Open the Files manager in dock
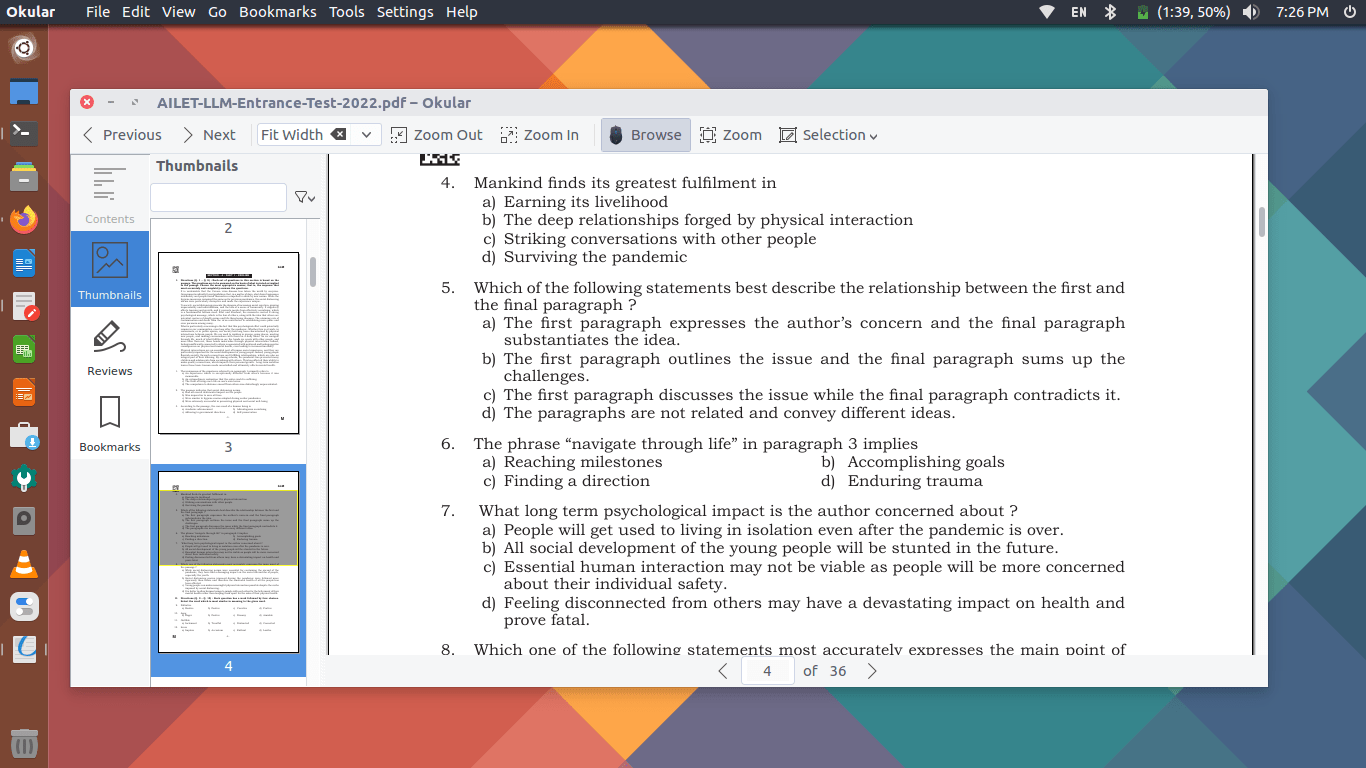The height and width of the screenshot is (768, 1366). coord(24,176)
